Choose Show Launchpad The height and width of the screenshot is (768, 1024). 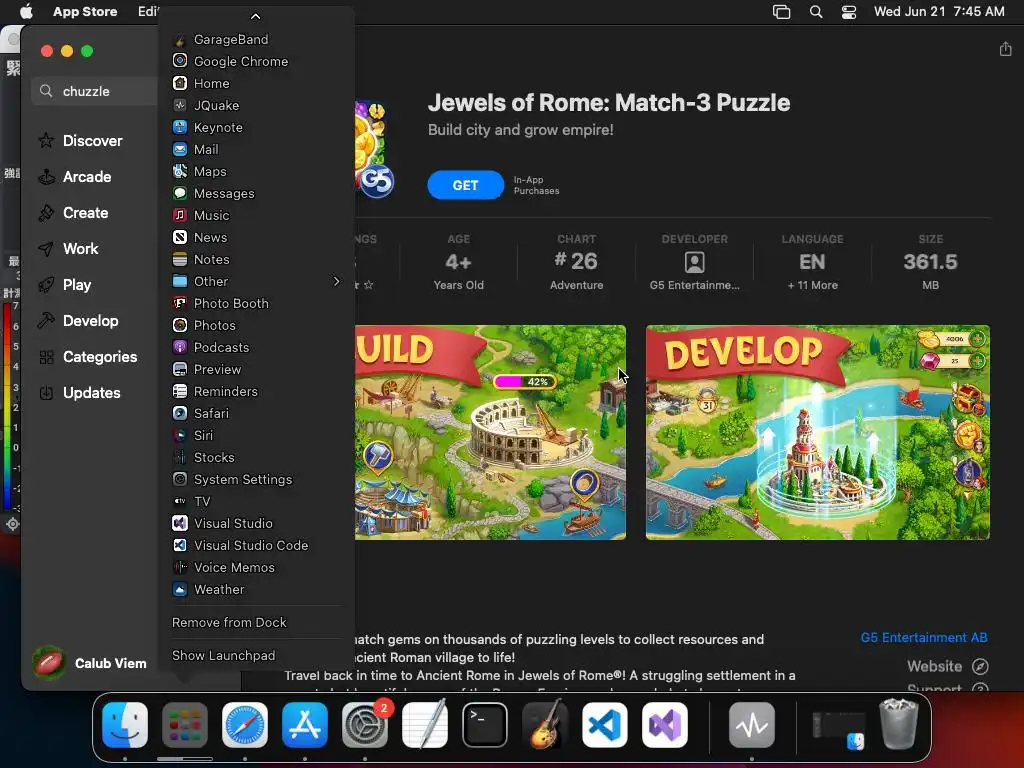256,655
